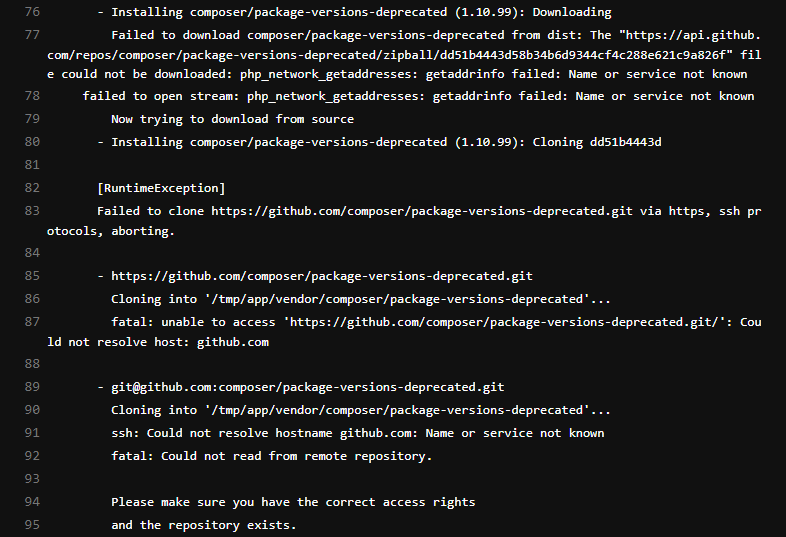
Task: Click the [RuntimeException] log text
Action: (x=161, y=187)
